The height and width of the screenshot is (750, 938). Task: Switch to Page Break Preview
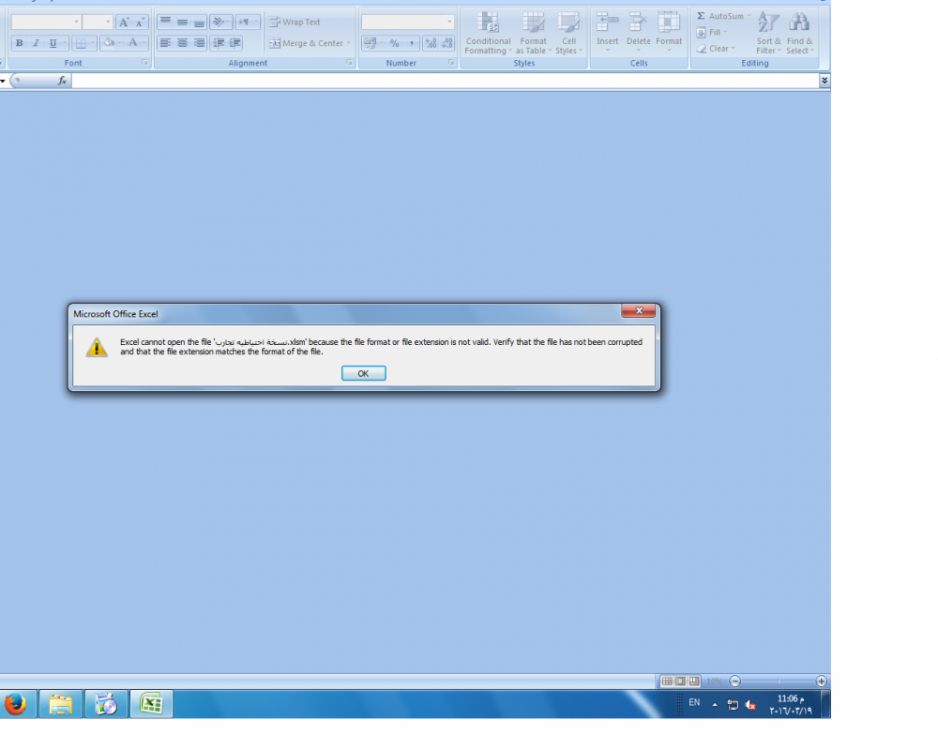tap(694, 681)
